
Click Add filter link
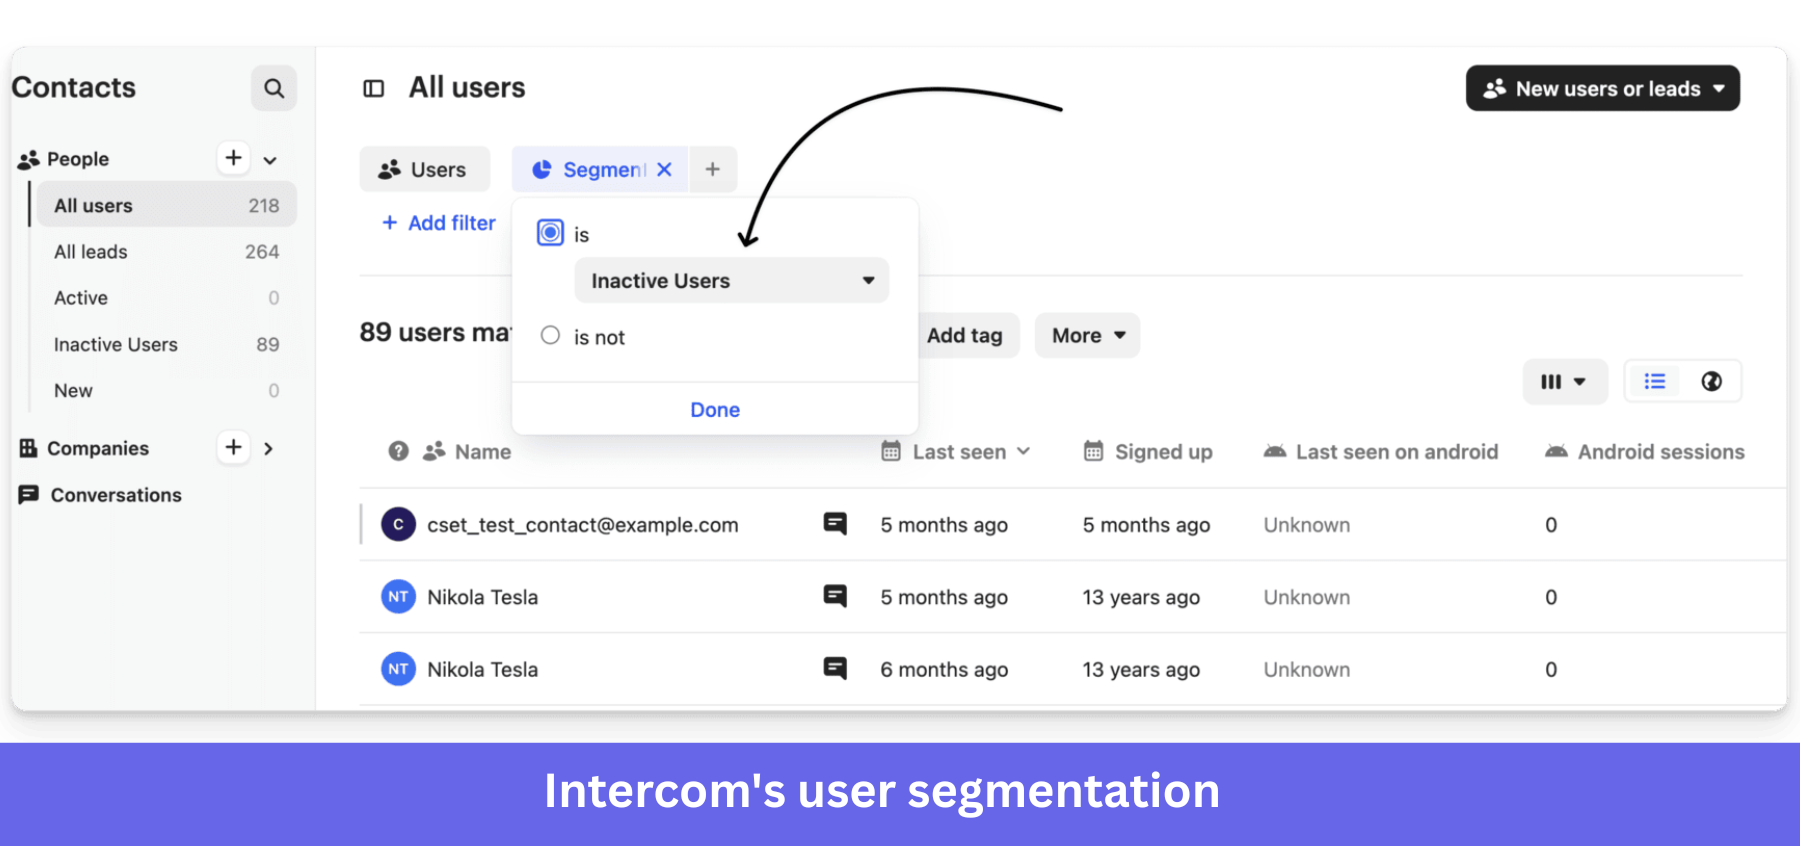click(439, 223)
